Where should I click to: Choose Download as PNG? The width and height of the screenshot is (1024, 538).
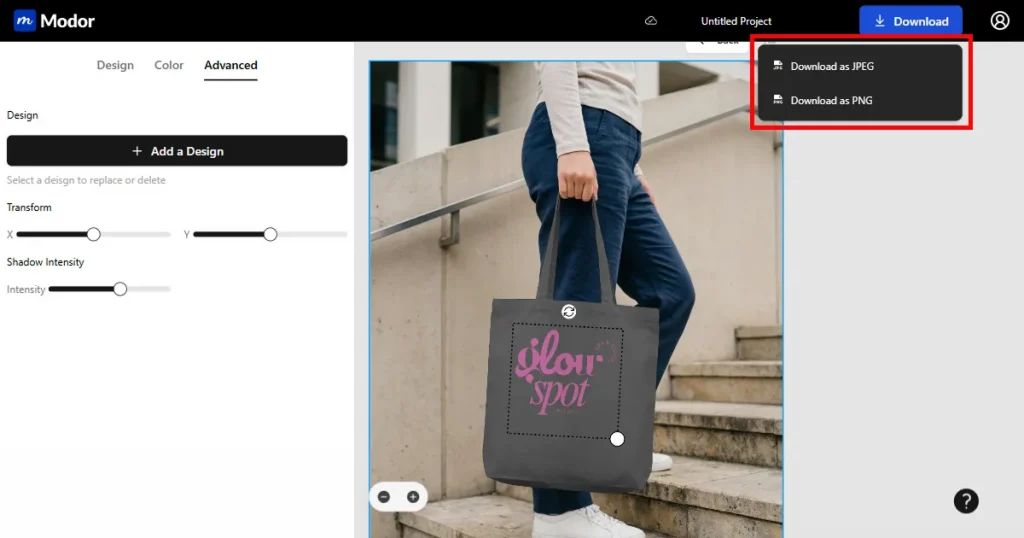[859, 101]
